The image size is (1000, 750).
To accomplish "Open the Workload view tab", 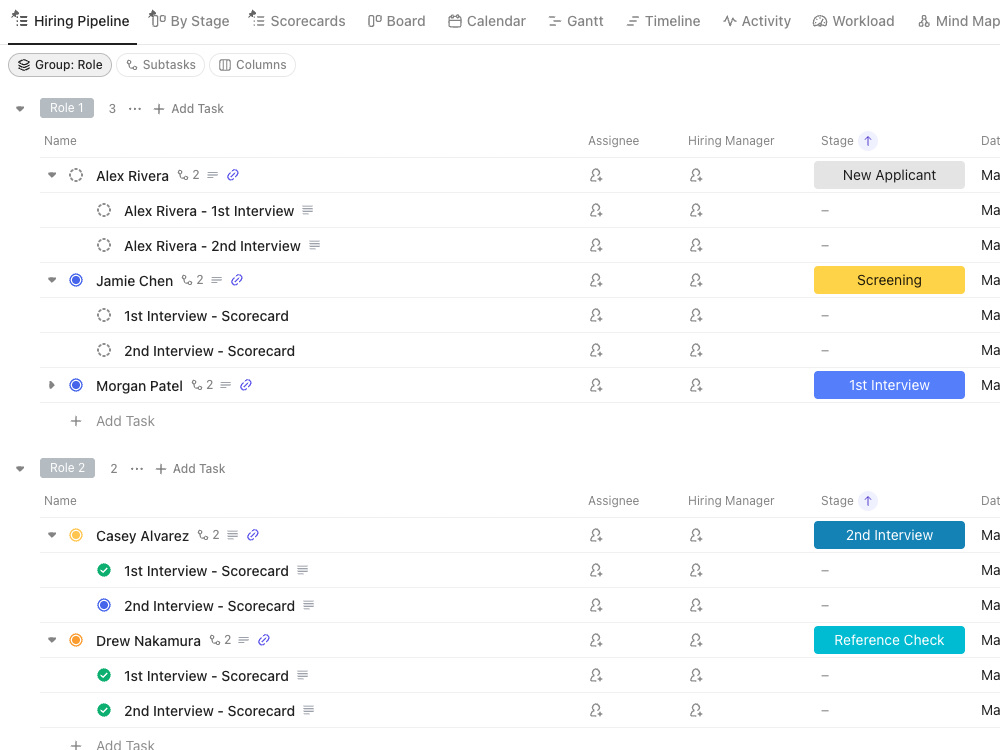I will pos(853,21).
